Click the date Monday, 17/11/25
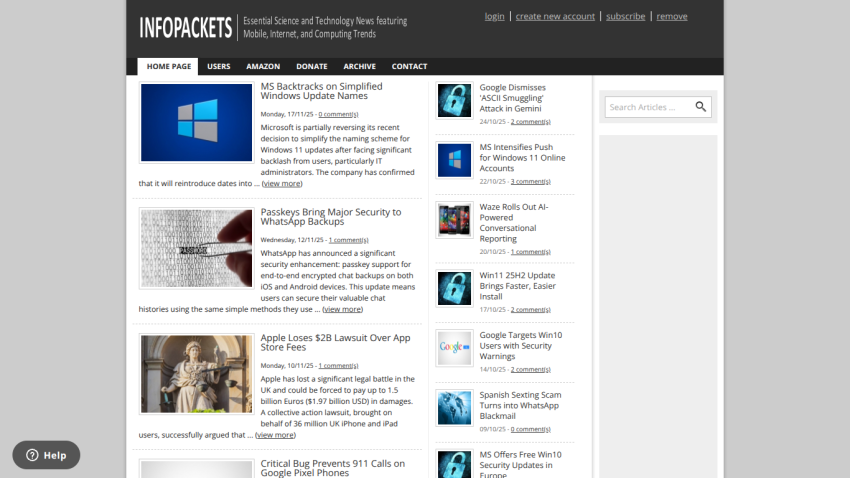This screenshot has height=478, width=850. coord(287,114)
